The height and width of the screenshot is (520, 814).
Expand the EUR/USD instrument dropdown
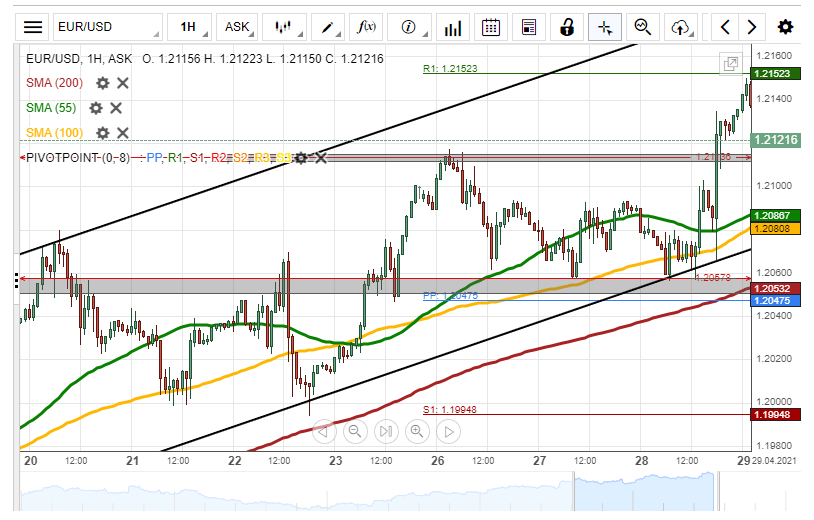point(106,27)
